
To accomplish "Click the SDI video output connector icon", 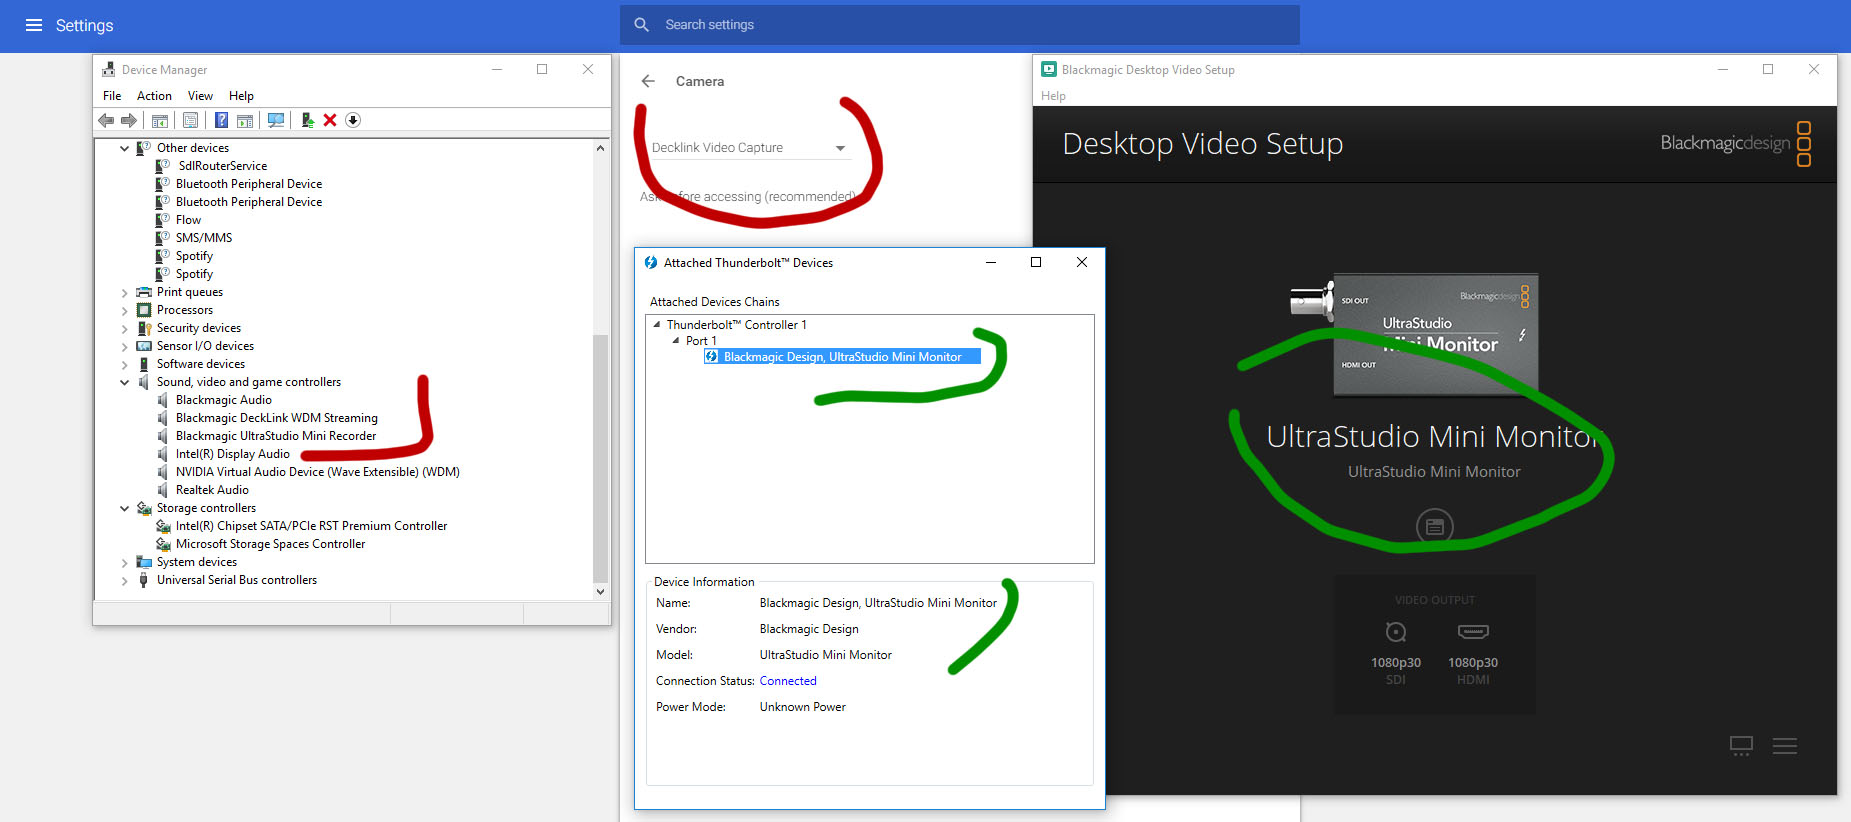I will 1396,632.
